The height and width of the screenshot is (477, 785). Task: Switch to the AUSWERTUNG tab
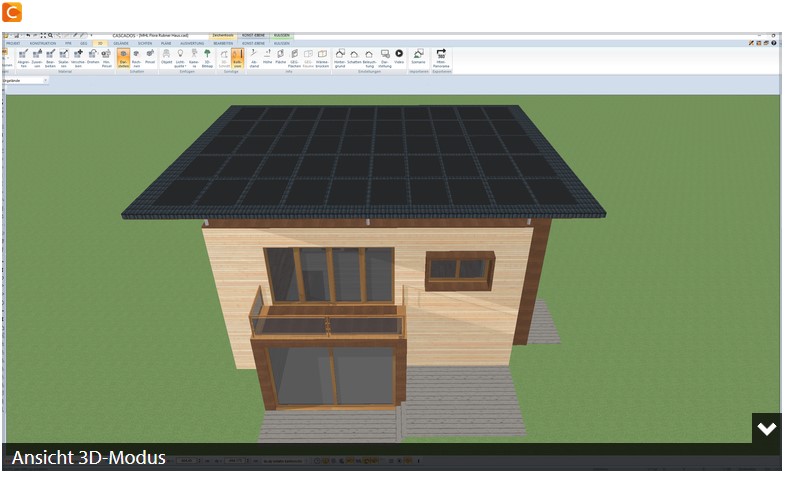(x=192, y=44)
